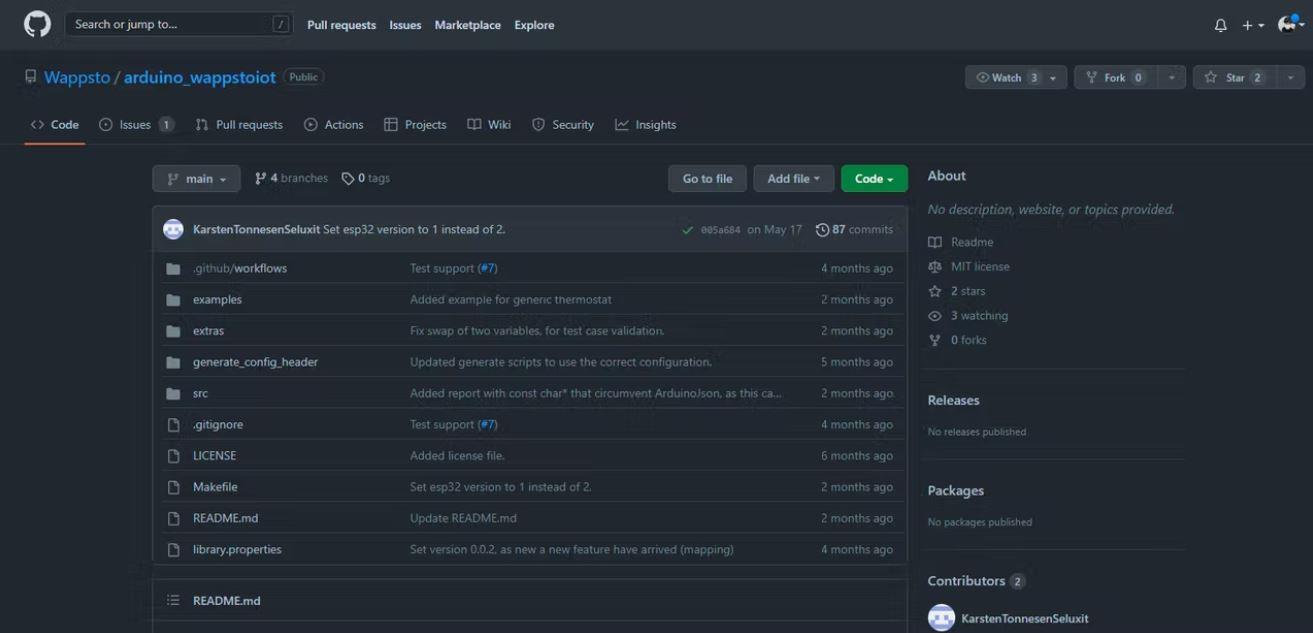Switch to the Security tab
The height and width of the screenshot is (633, 1313).
[x=563, y=125]
